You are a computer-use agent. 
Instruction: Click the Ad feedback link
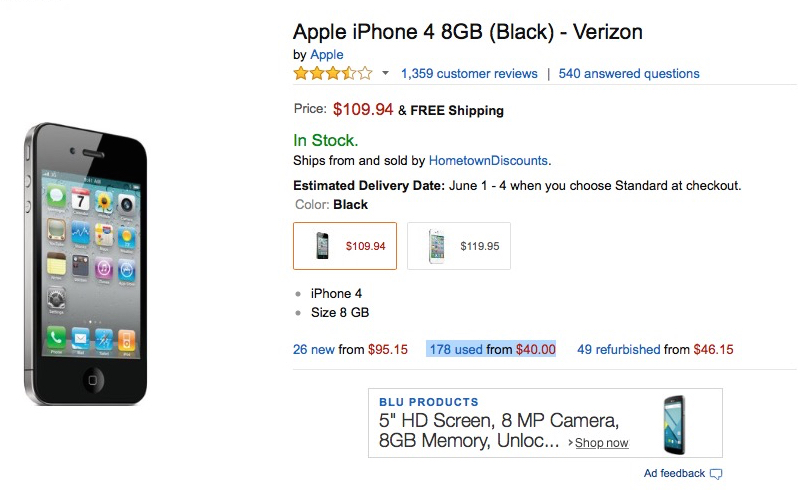point(674,473)
